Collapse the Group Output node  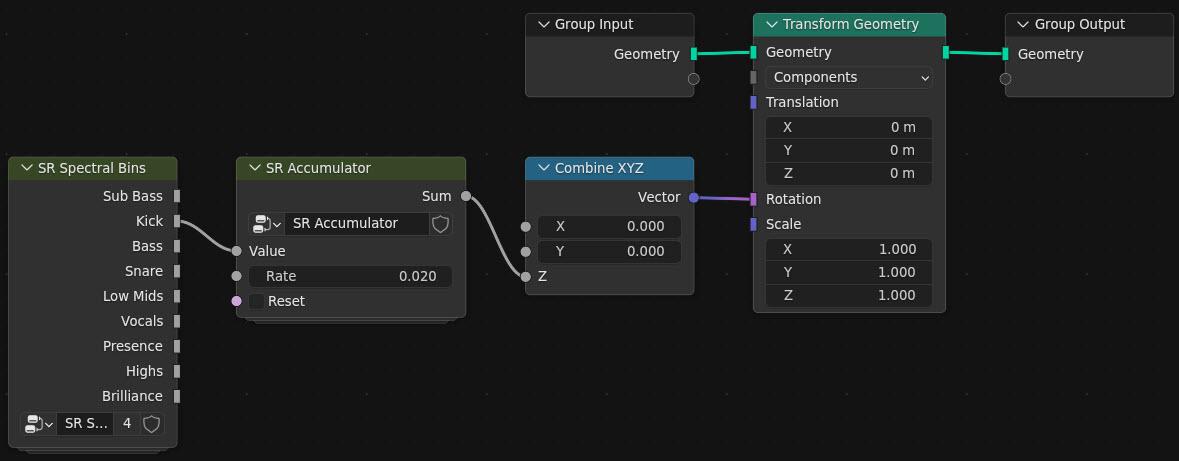pos(1023,24)
